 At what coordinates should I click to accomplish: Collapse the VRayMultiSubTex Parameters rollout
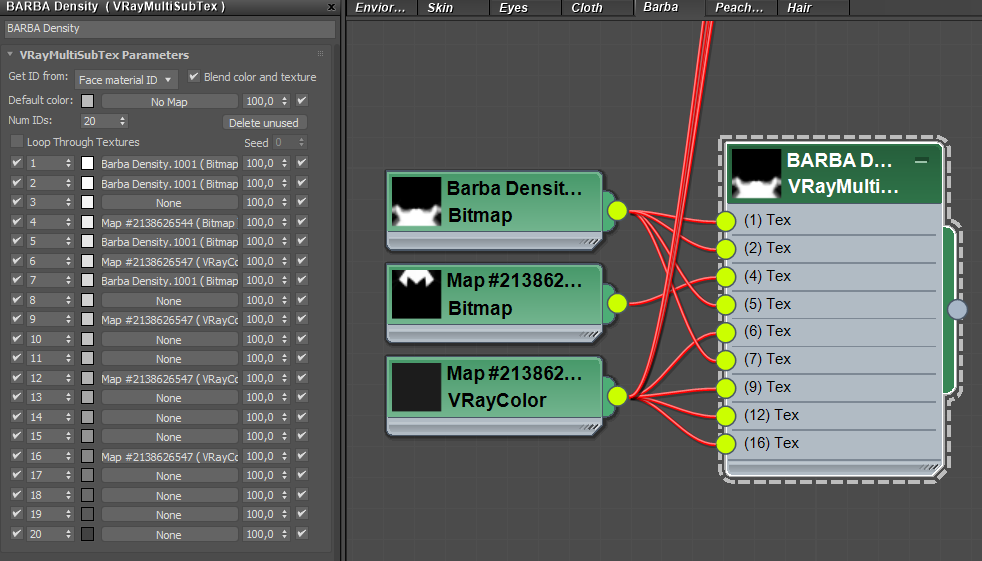[11, 55]
